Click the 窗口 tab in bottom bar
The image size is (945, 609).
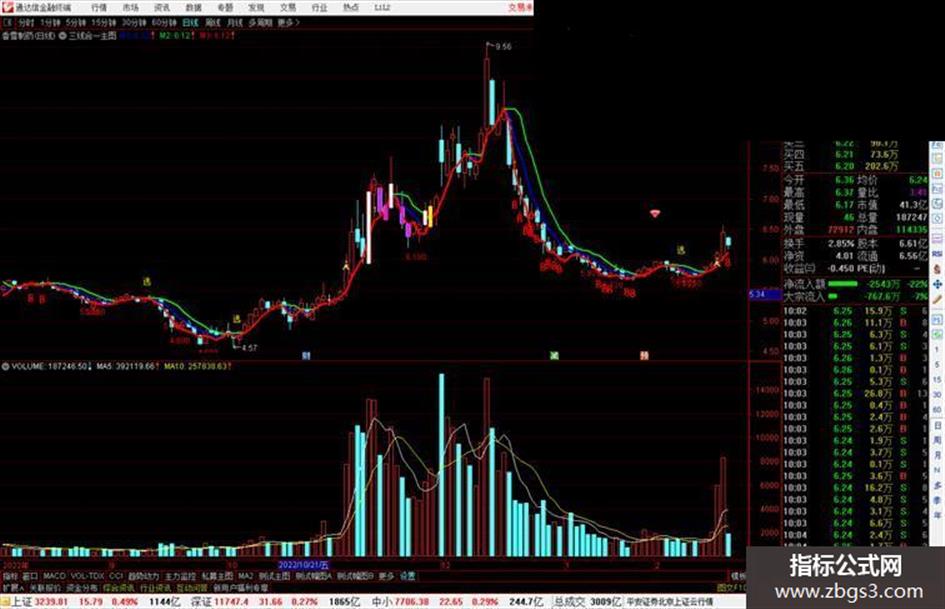(30, 576)
